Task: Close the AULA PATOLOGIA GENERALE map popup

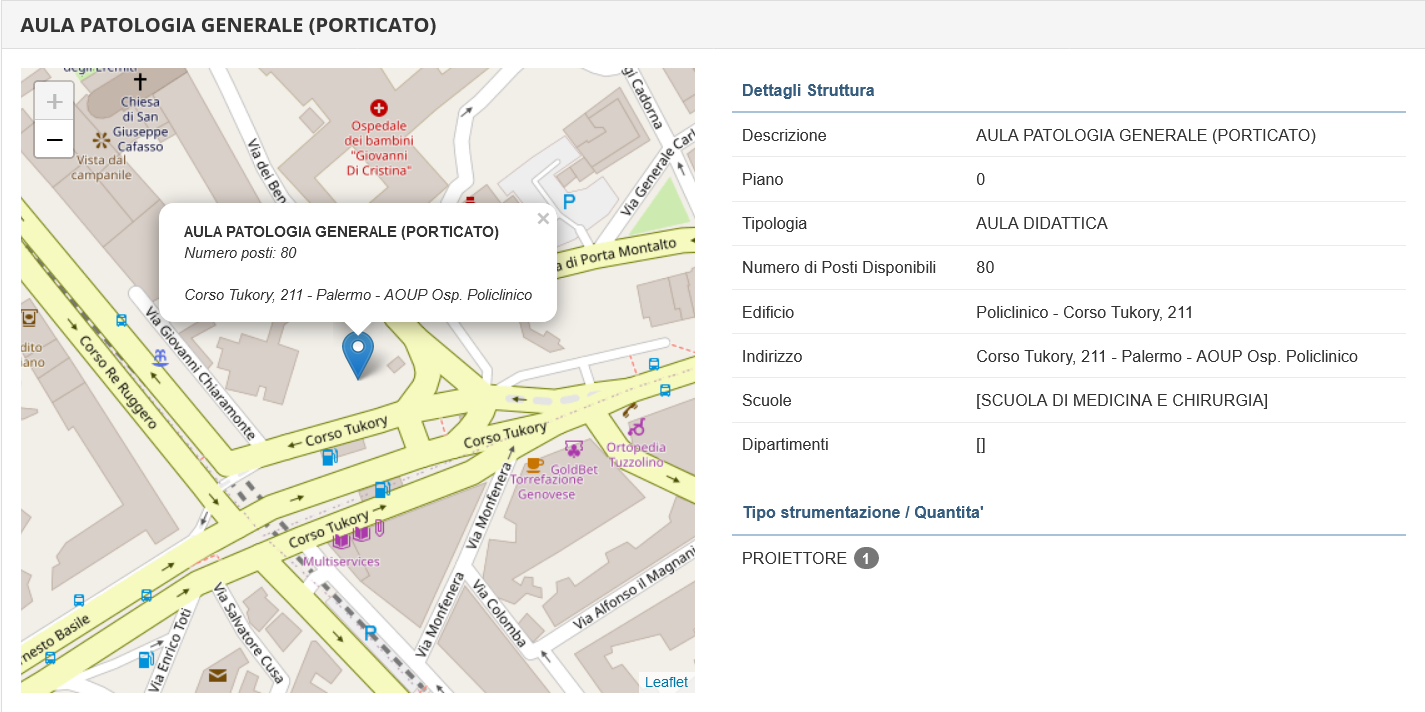Action: 543,219
